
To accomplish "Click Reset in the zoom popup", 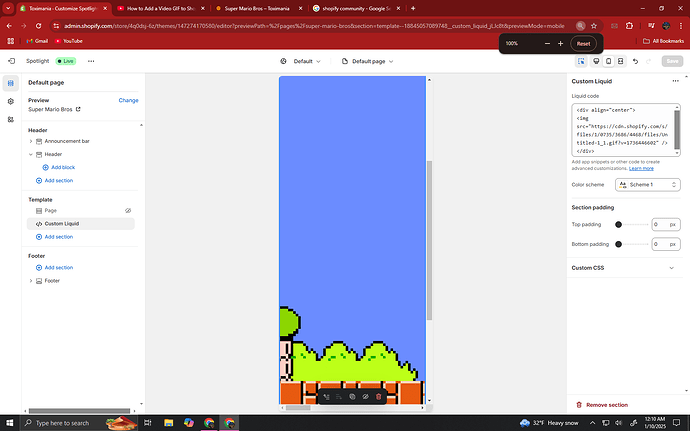I will pos(584,44).
